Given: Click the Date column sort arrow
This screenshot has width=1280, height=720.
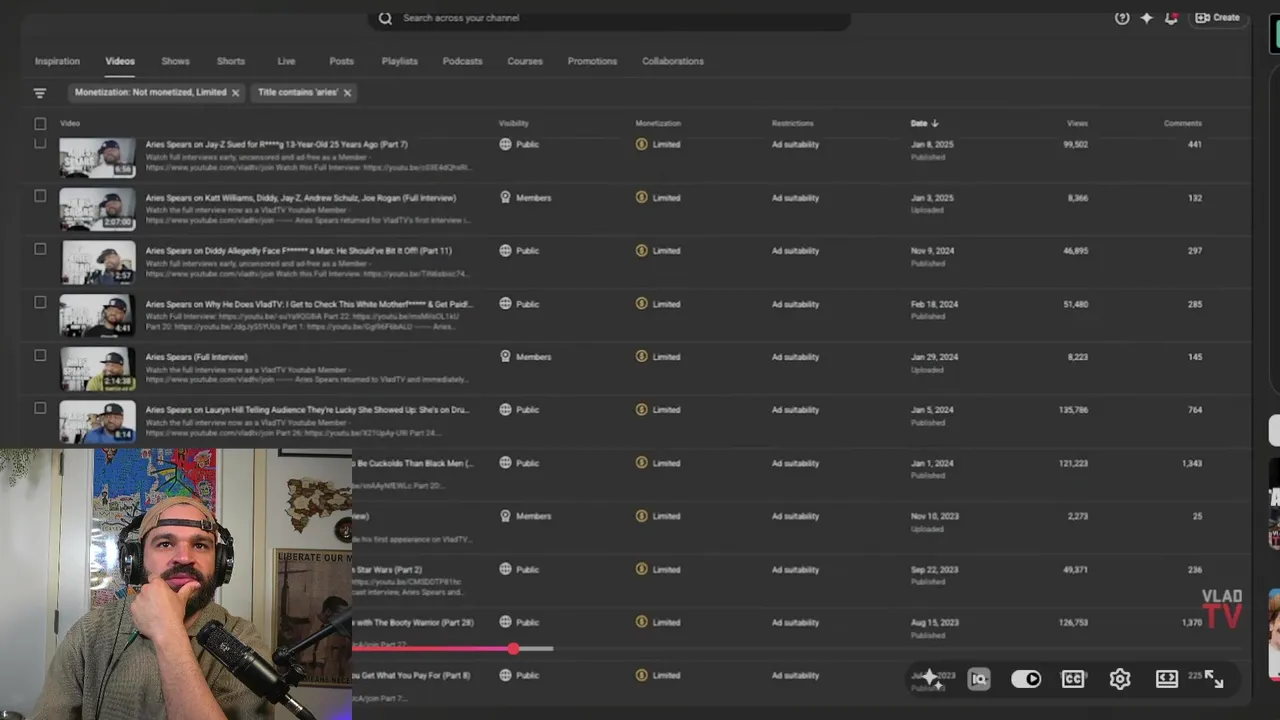Looking at the screenshot, I should click(935, 123).
